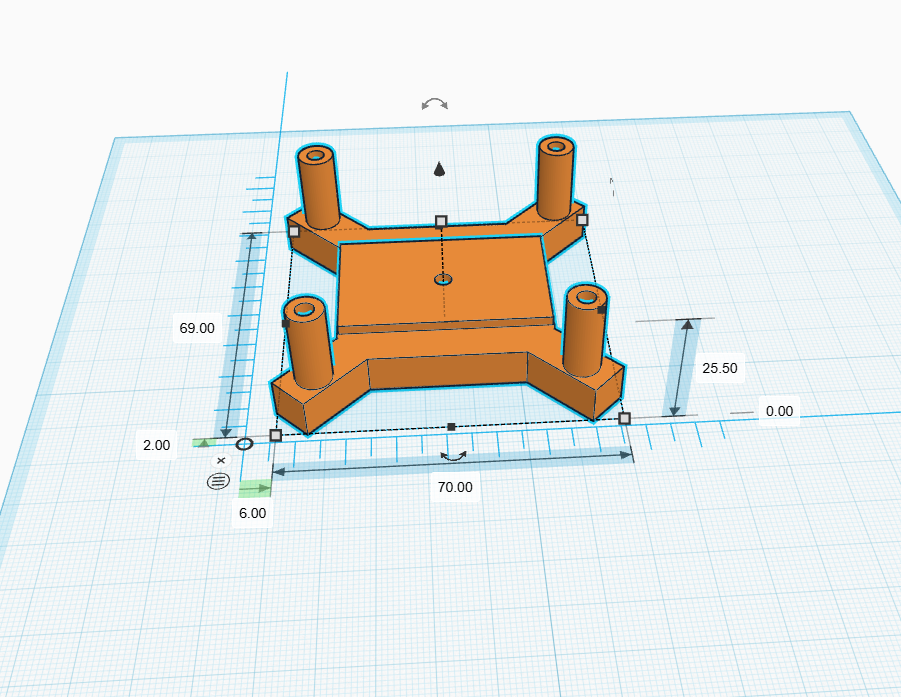This screenshot has width=902, height=699.
Task: Edit the 6.00 ruler offset value
Action: coord(253,513)
